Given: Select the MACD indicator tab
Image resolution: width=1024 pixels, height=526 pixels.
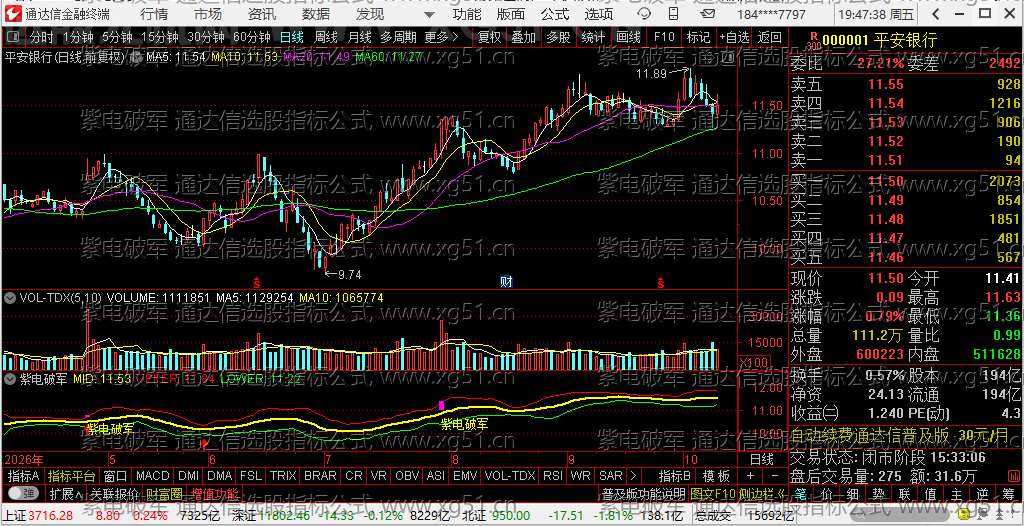Looking at the screenshot, I should (152, 475).
